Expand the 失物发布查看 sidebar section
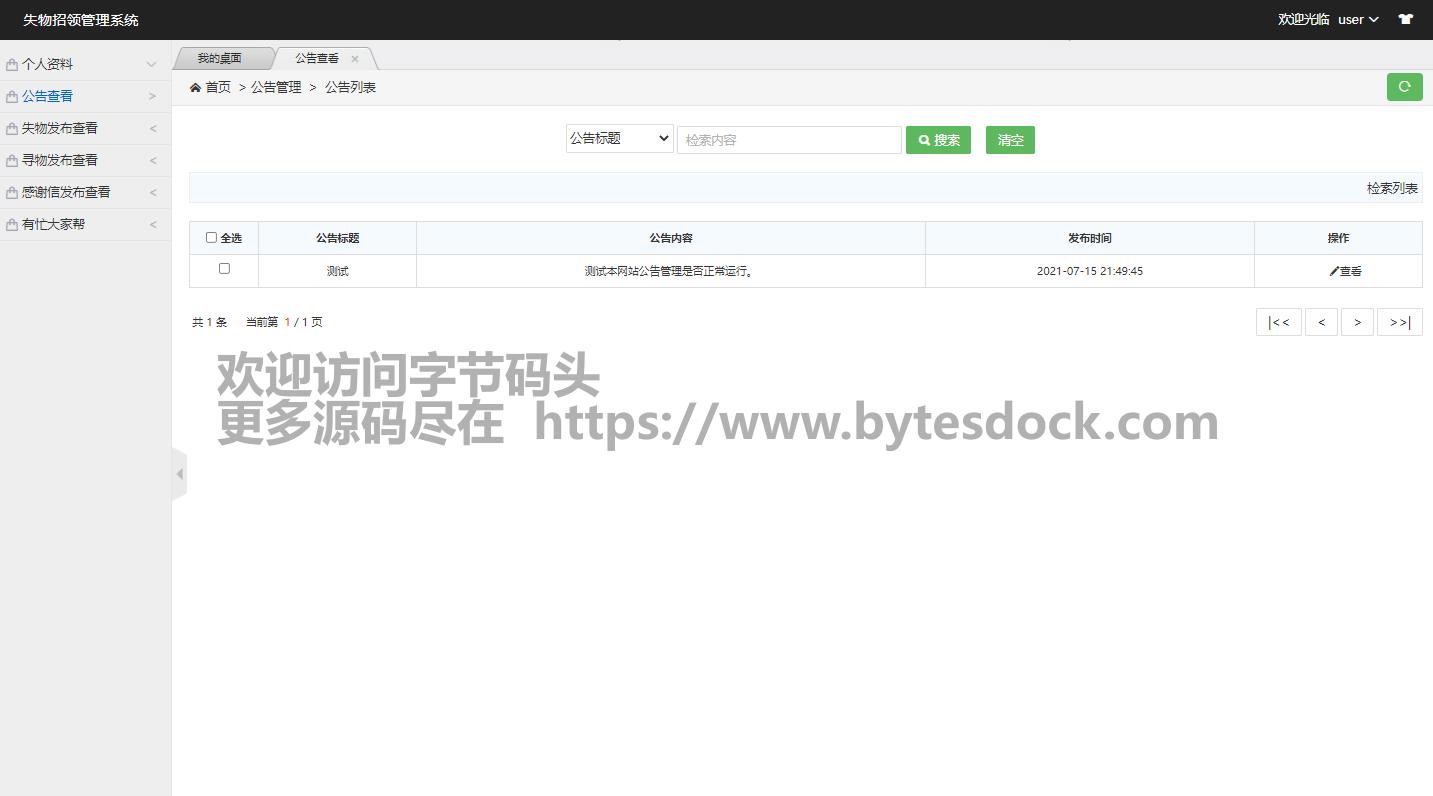 [85, 128]
